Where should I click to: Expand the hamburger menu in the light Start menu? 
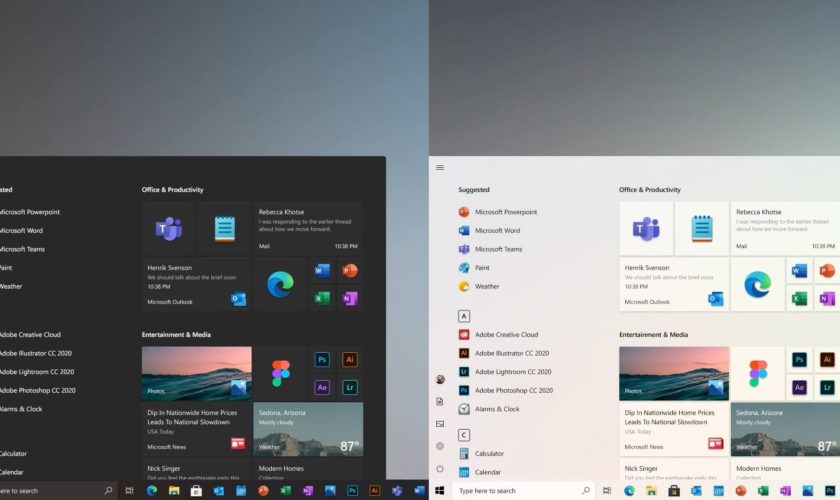coord(440,167)
